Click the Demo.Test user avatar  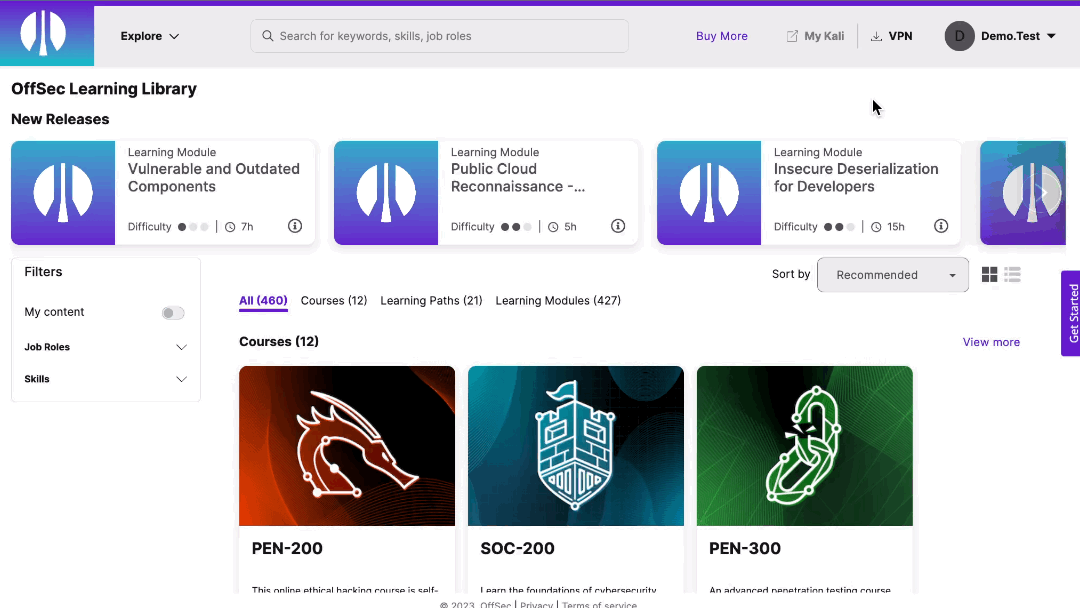point(959,36)
